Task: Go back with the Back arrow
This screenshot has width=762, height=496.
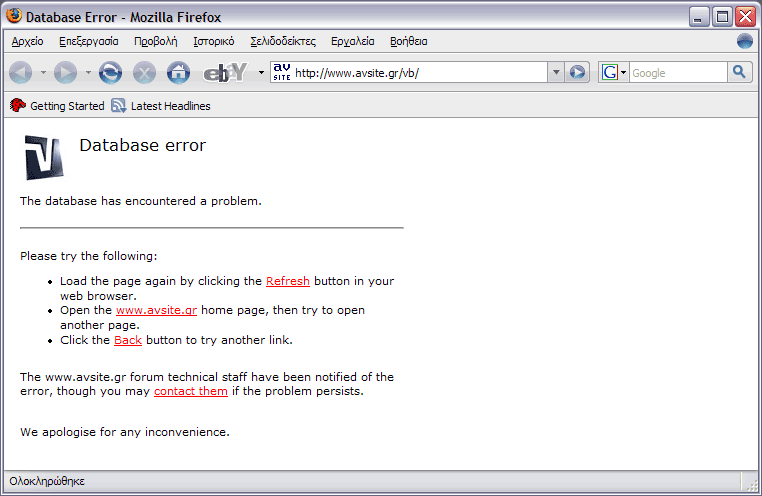Action: pos(20,73)
